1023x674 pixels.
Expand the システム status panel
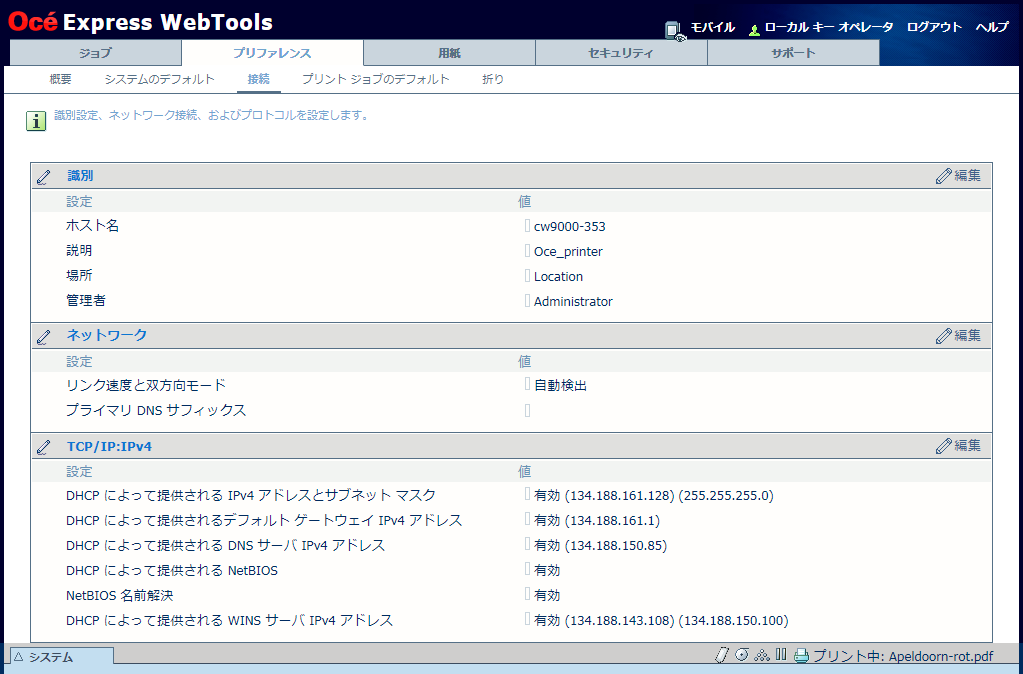coord(62,657)
